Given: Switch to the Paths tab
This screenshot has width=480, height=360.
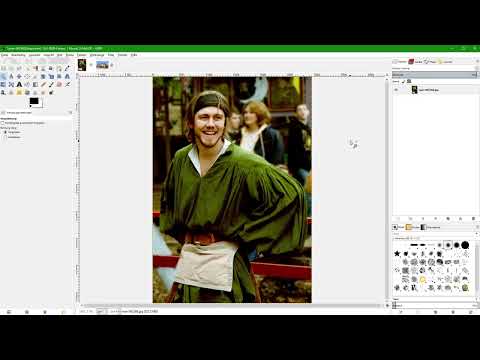Looking at the screenshot, I should click(x=430, y=61).
